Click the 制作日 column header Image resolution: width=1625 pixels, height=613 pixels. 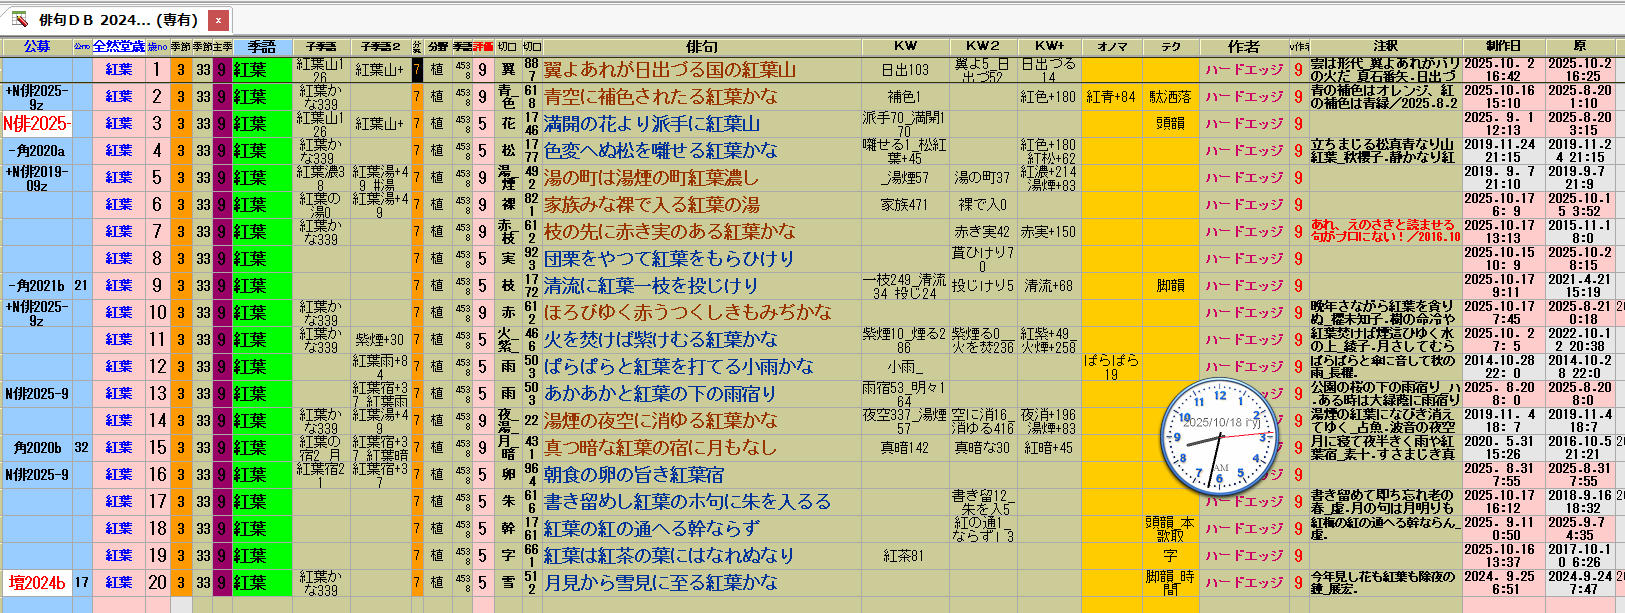click(1502, 46)
